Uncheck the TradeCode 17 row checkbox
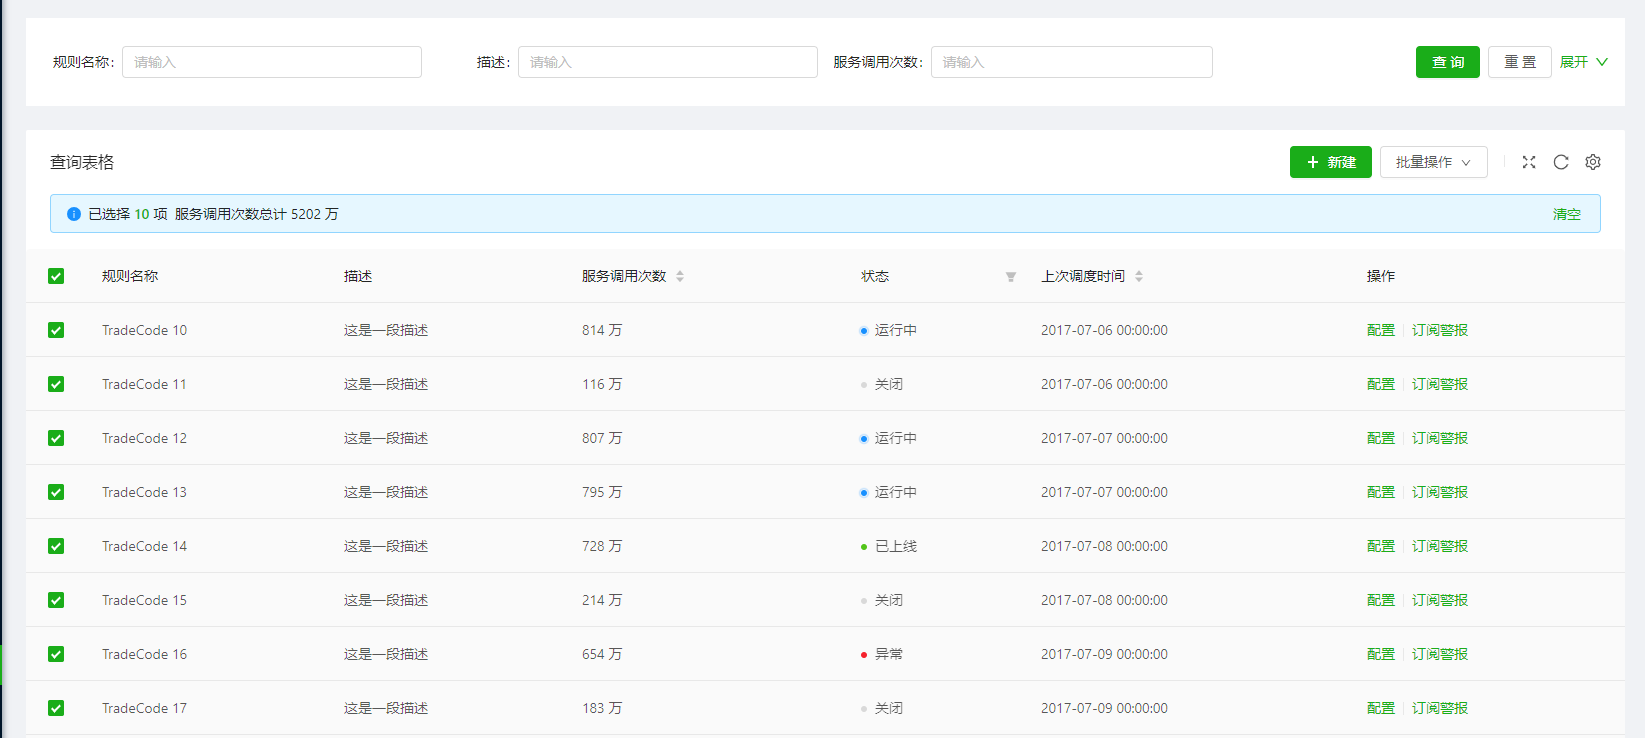 point(56,708)
